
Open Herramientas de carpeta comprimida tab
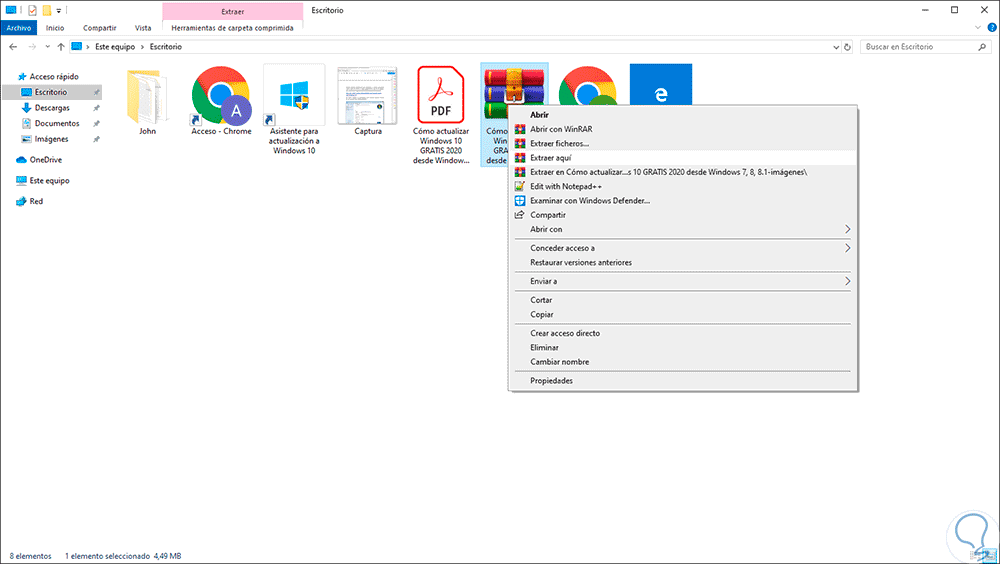[233, 28]
